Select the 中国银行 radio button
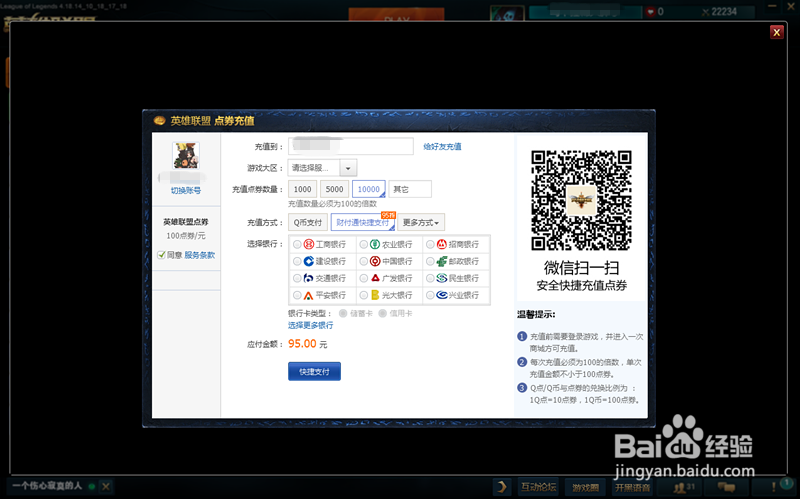800x499 pixels. pyautogui.click(x=363, y=261)
